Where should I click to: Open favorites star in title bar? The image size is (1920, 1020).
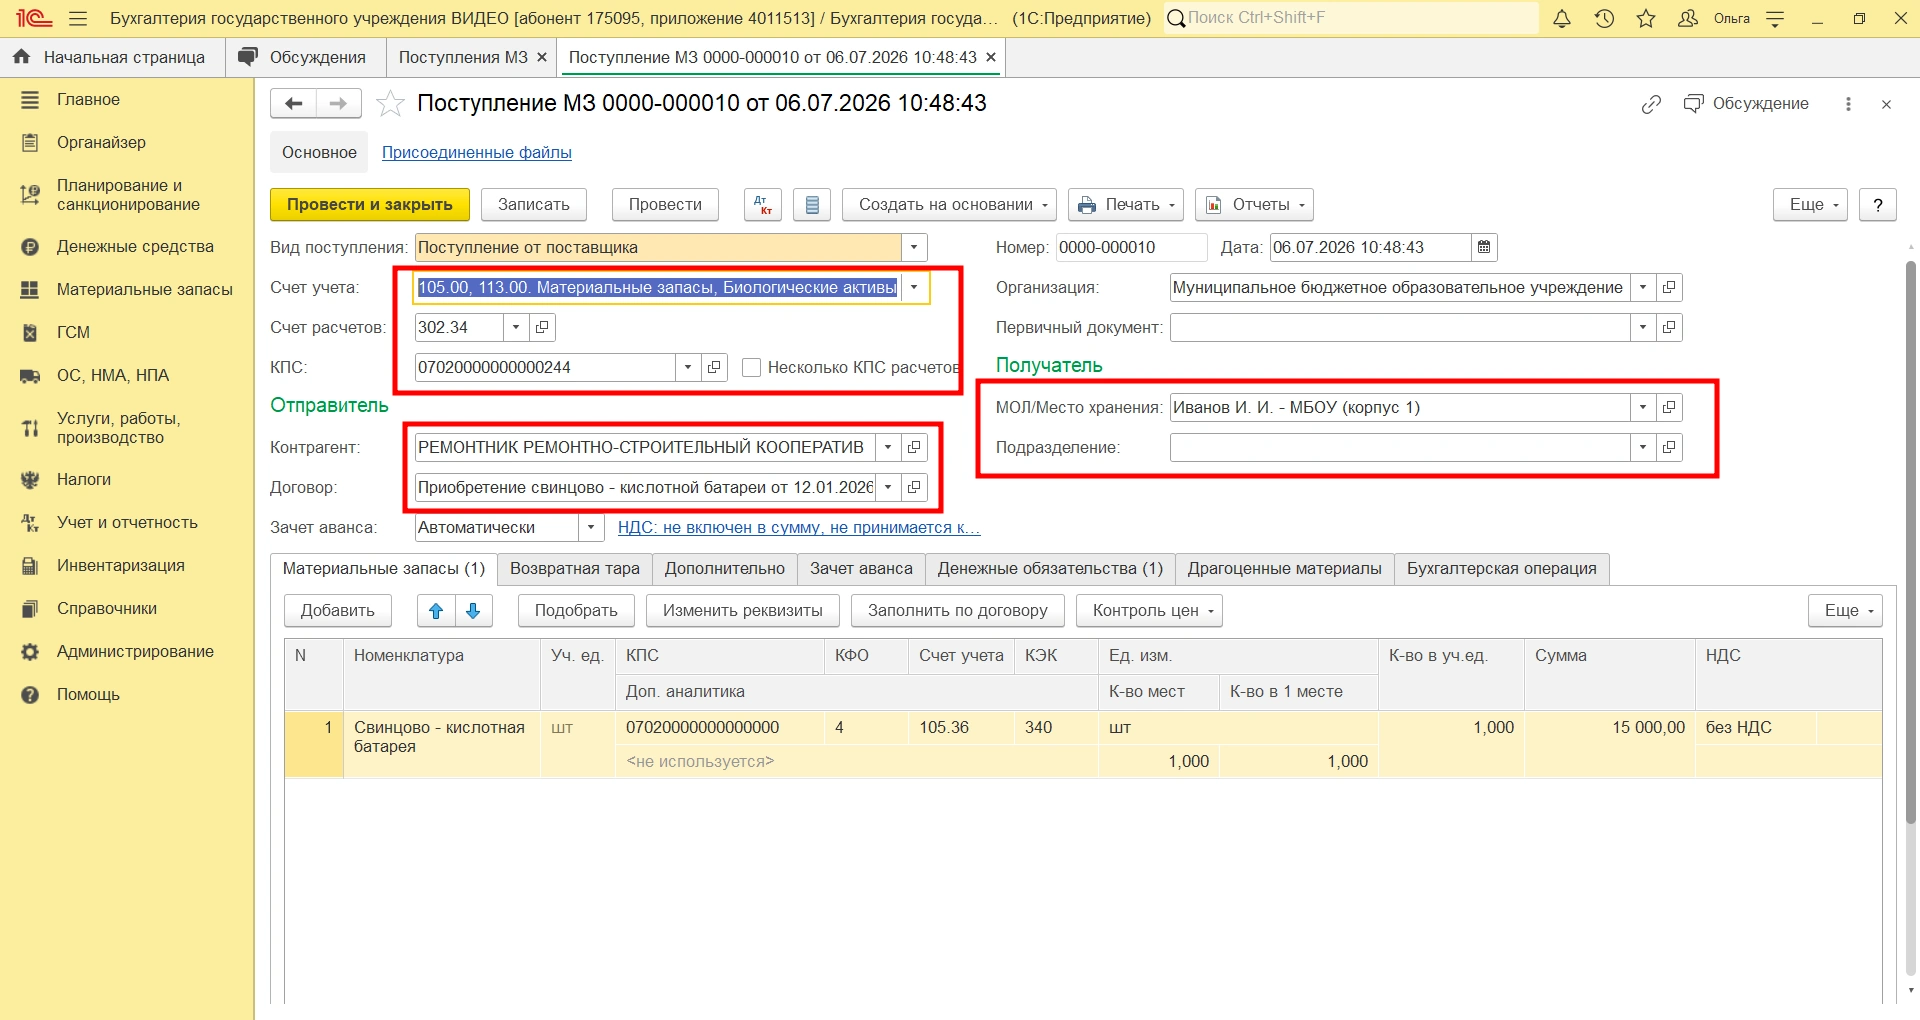(x=1646, y=18)
